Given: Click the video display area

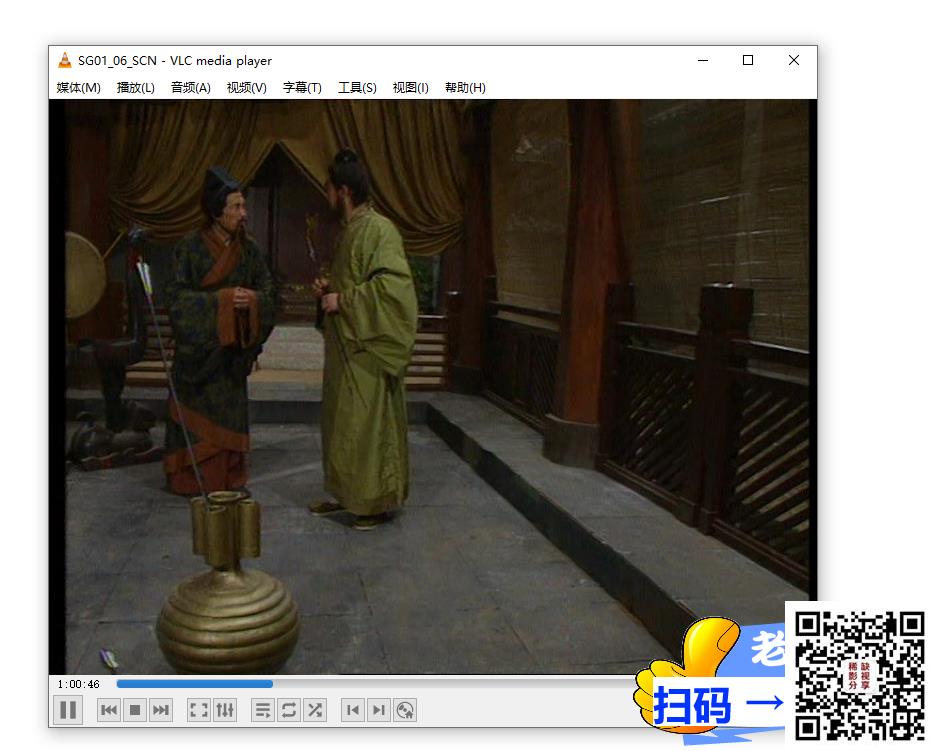Looking at the screenshot, I should pos(433,387).
